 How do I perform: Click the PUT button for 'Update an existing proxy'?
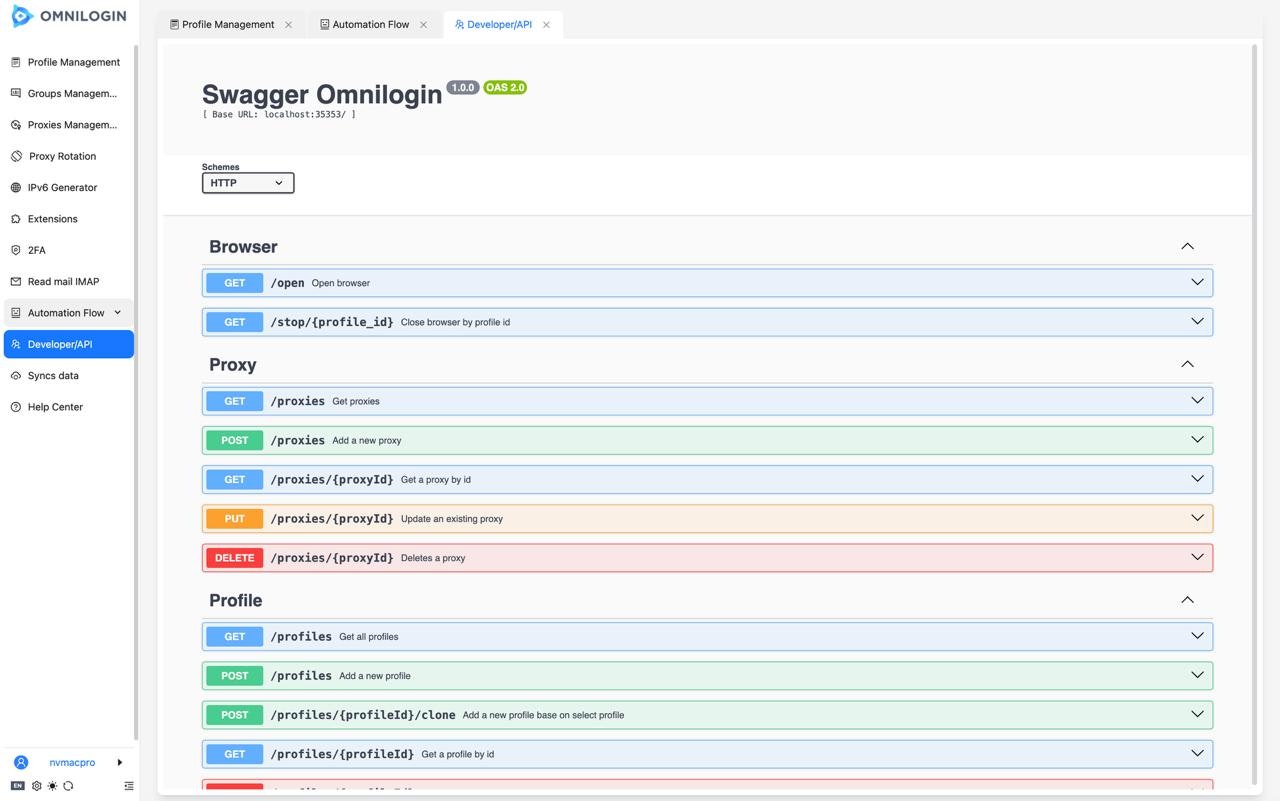pos(235,519)
